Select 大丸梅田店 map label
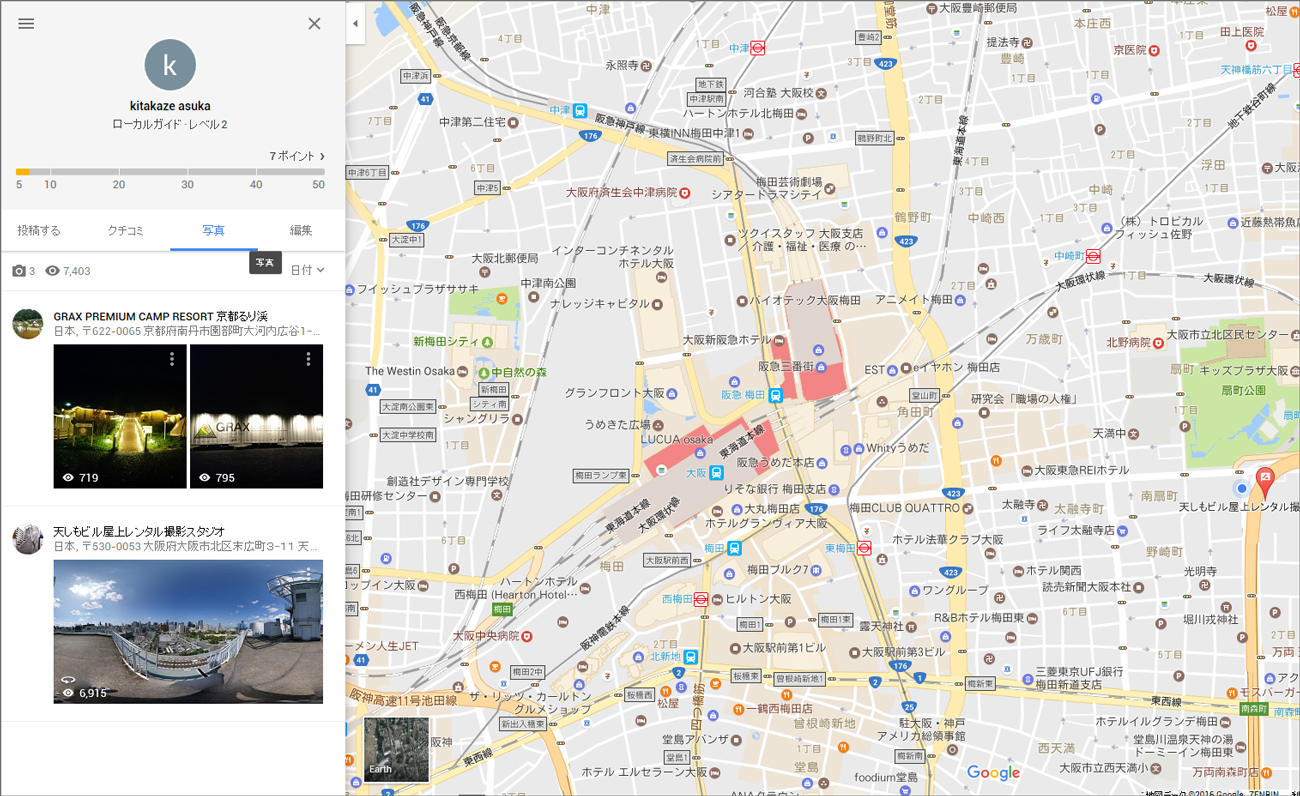This screenshot has width=1300, height=796. pos(773,508)
